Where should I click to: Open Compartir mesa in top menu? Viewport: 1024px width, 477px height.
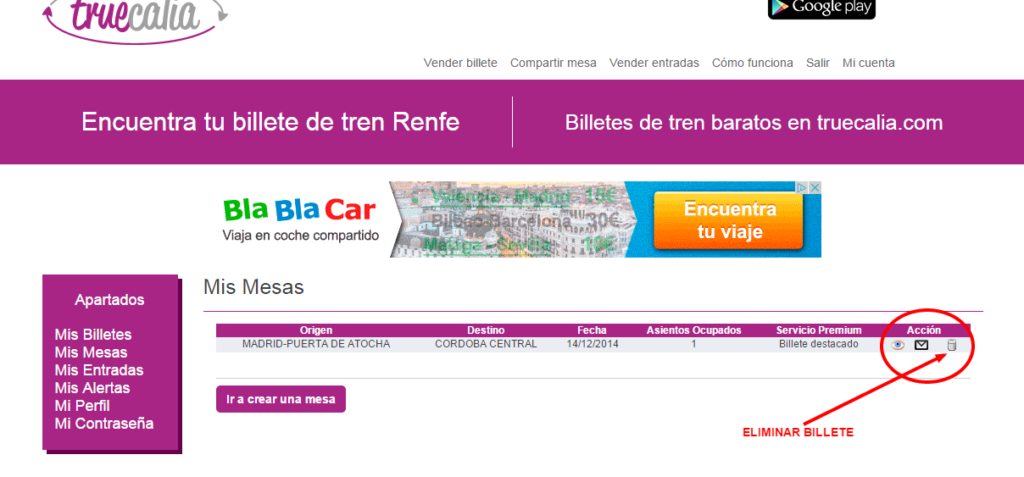[553, 62]
